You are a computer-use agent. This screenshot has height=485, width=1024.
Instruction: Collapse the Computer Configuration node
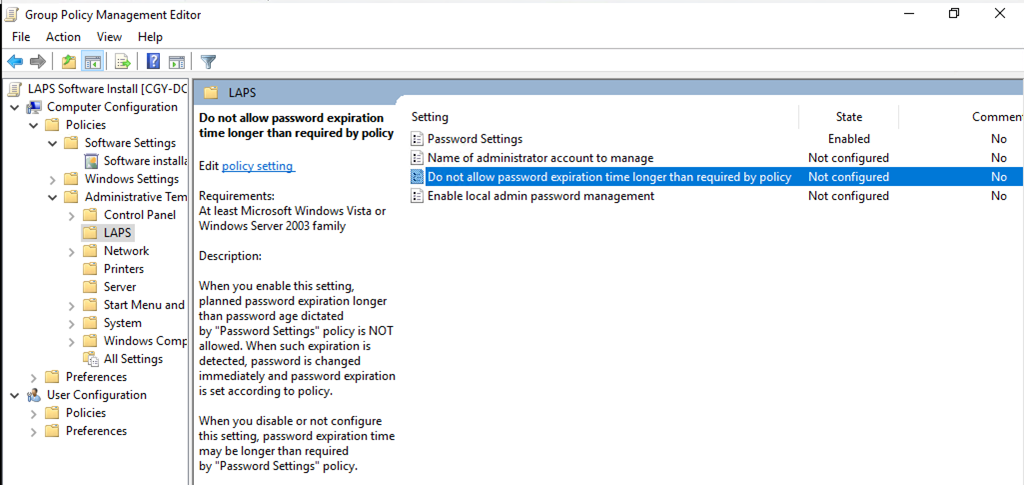click(16, 107)
